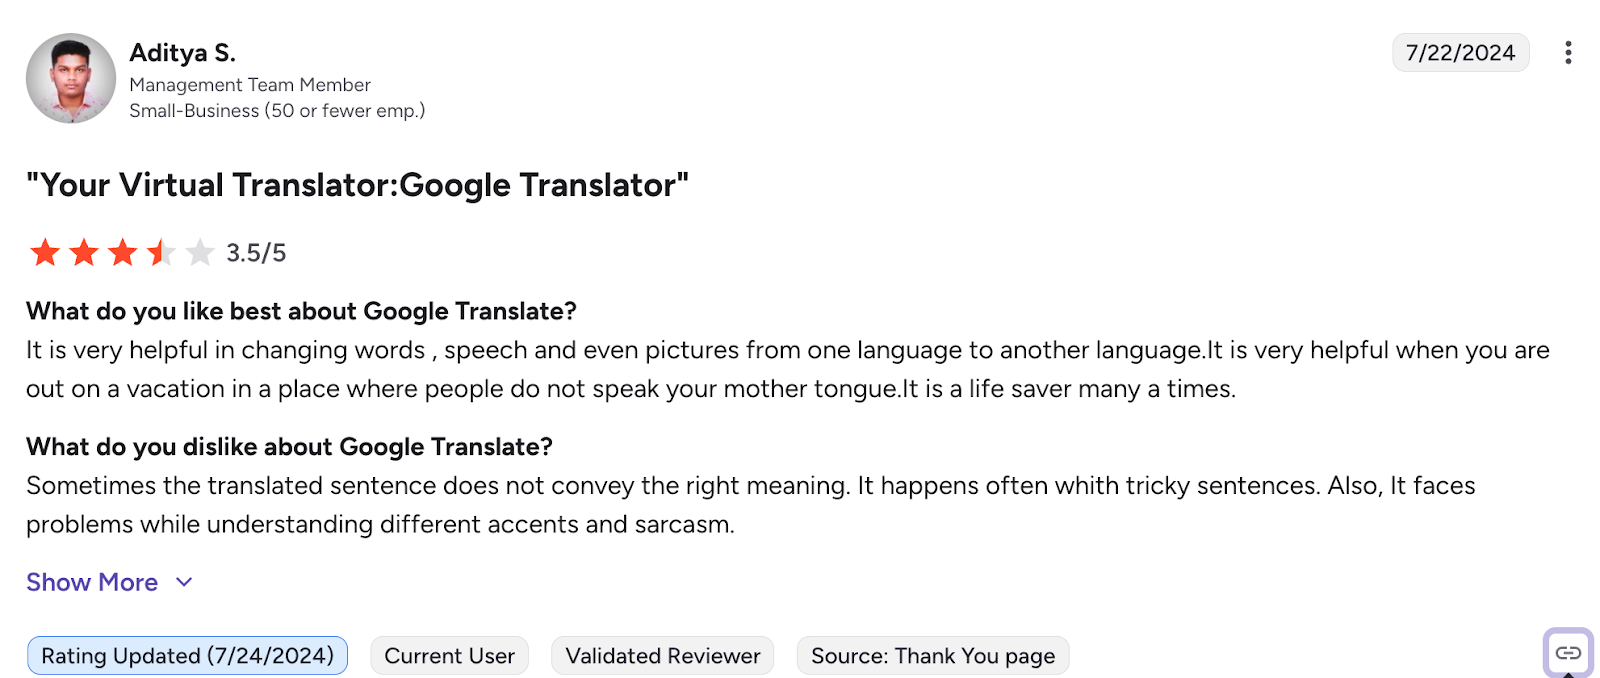Click the empty fifth rating star
The width and height of the screenshot is (1600, 678).
pos(200,253)
